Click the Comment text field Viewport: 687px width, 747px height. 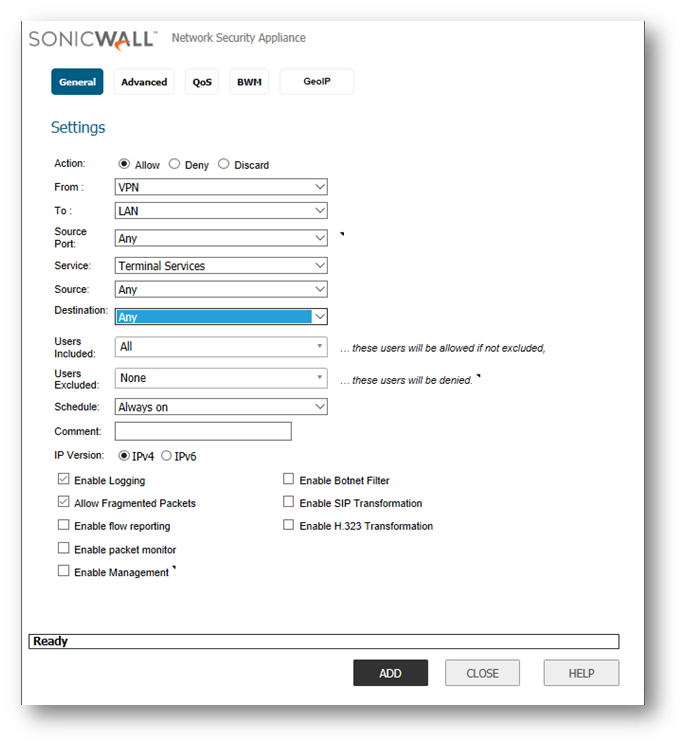point(203,431)
